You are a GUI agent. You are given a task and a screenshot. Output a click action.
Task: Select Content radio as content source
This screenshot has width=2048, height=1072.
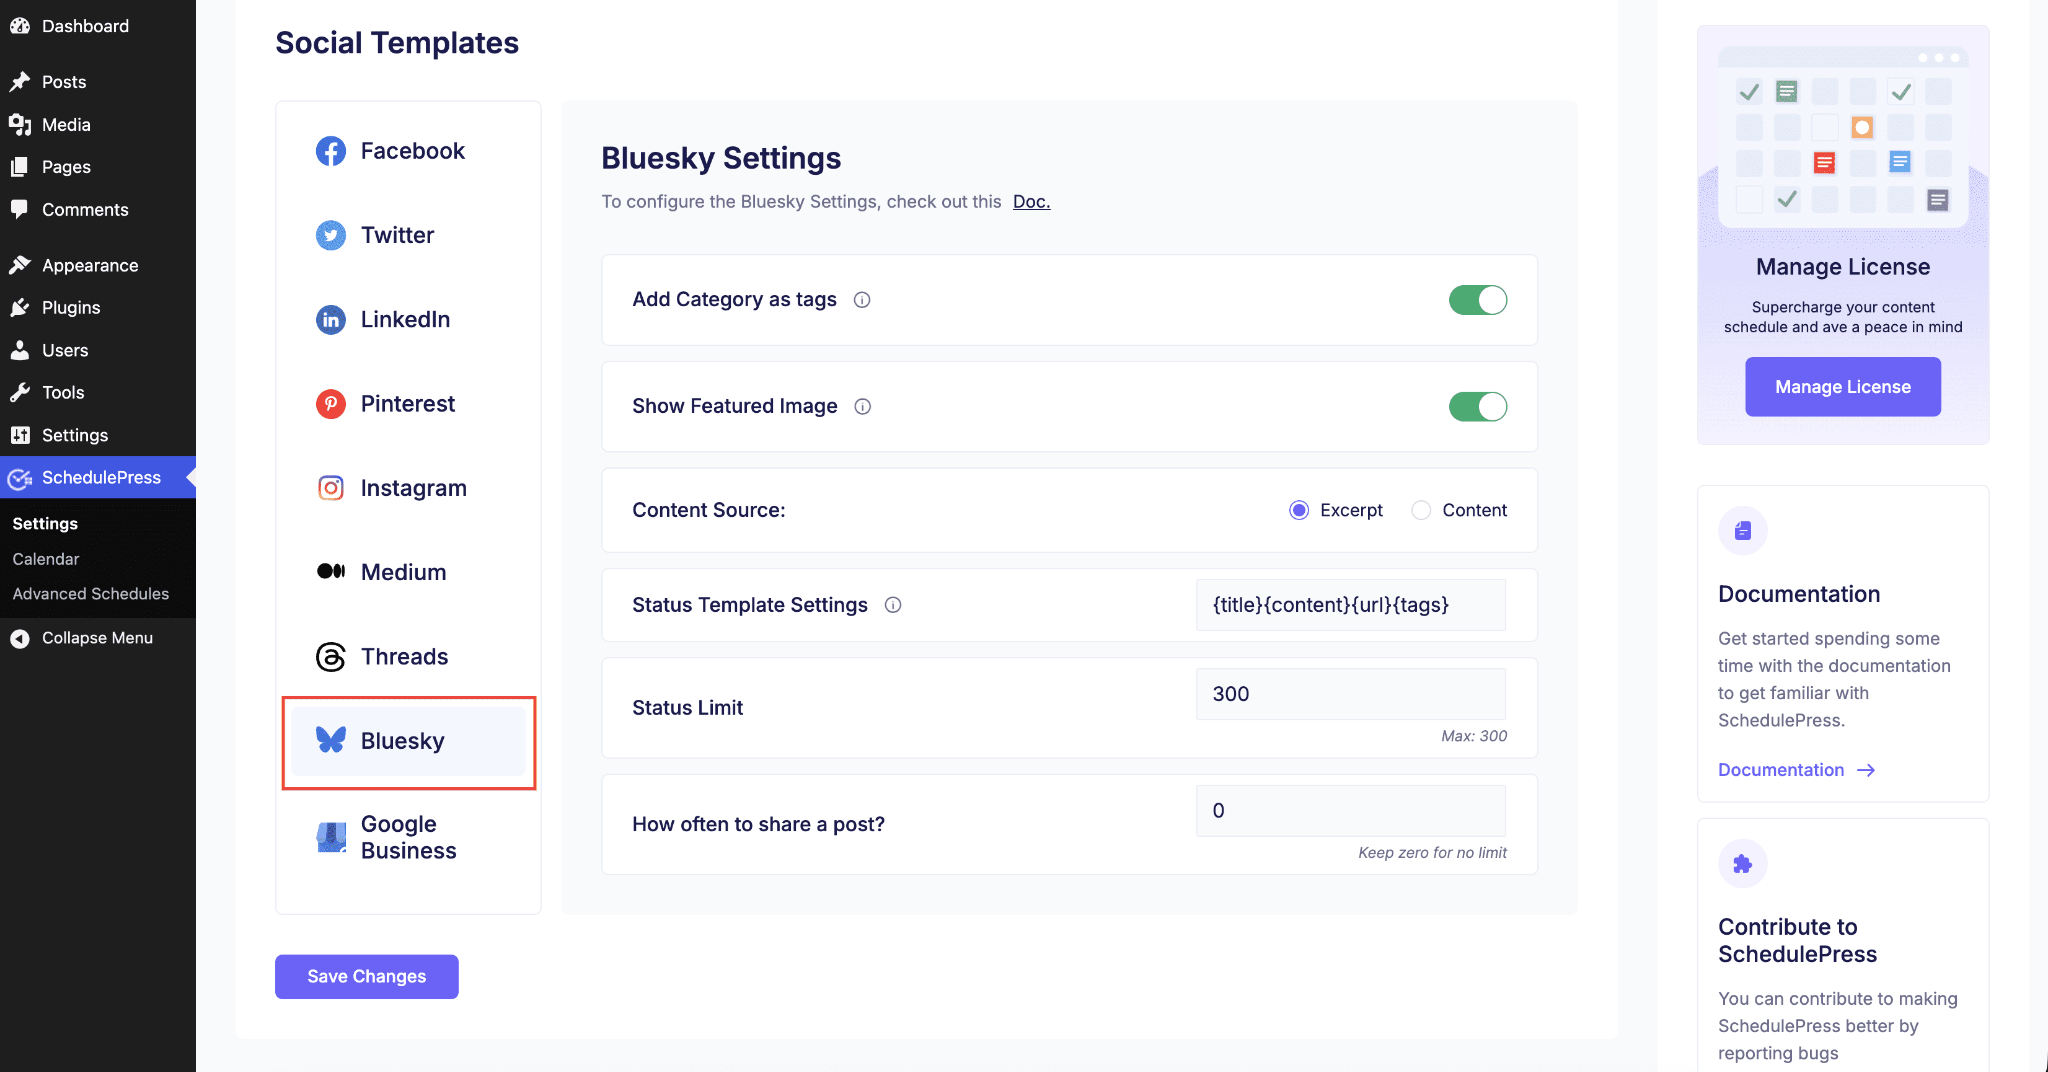pos(1421,510)
